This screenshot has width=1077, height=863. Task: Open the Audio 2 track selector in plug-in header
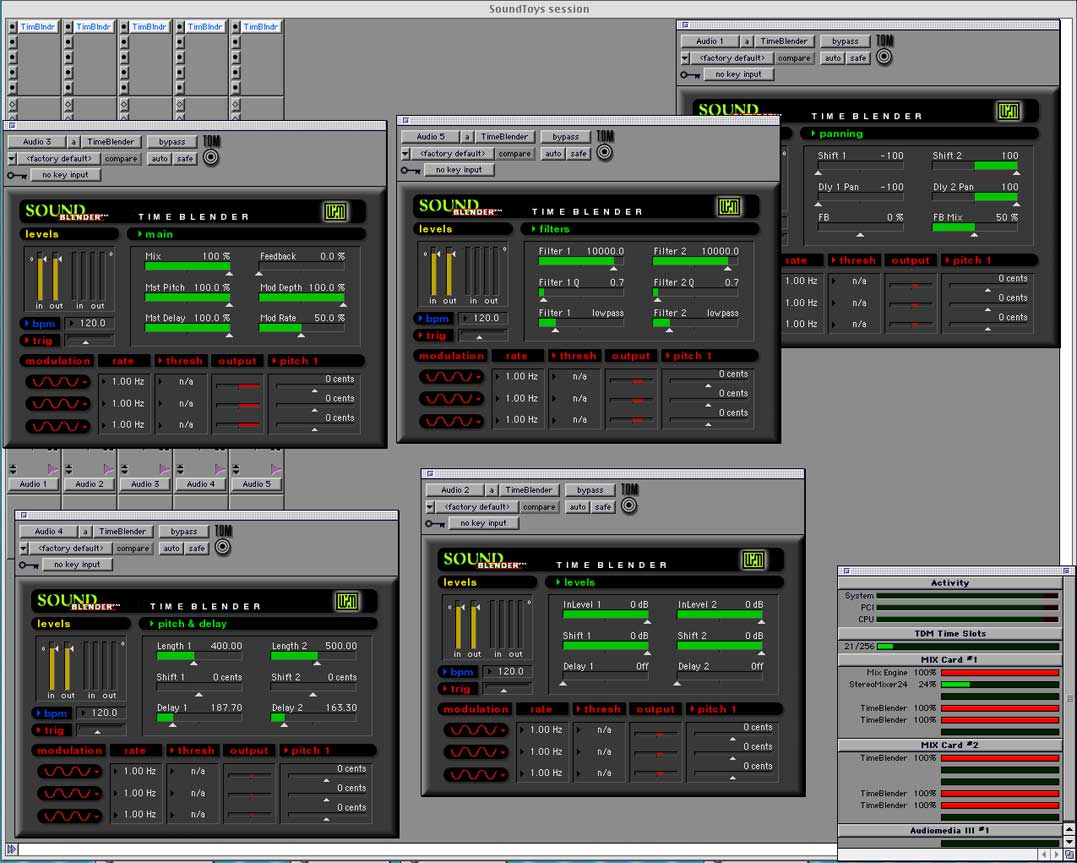coord(454,490)
